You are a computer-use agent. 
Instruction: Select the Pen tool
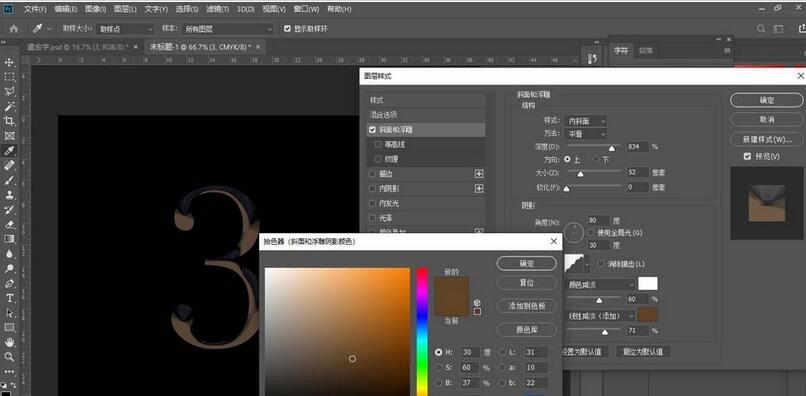coord(9,283)
